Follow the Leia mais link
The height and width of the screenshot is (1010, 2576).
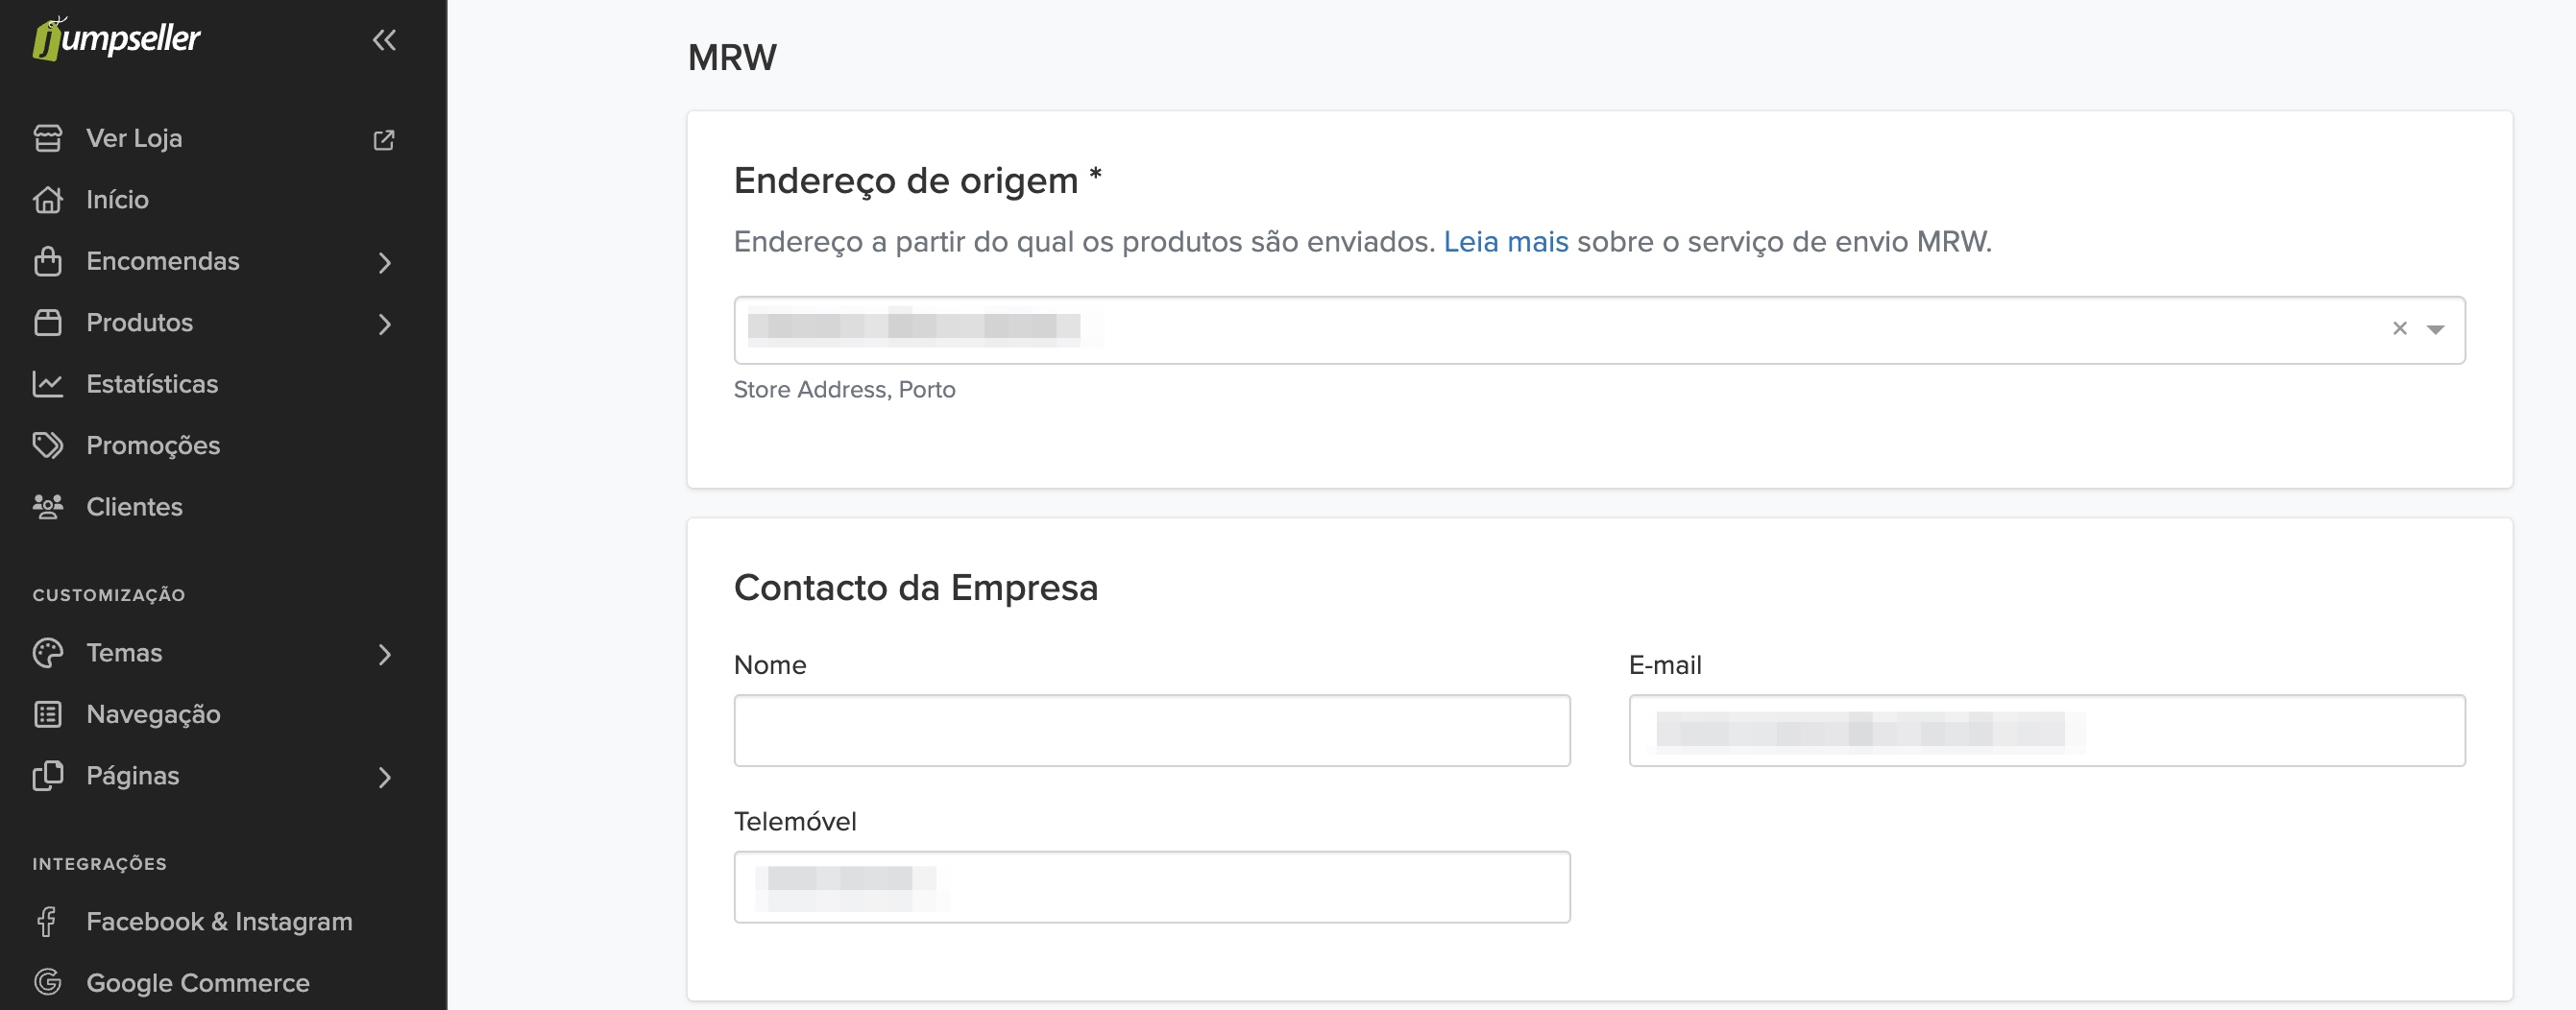coord(1505,242)
